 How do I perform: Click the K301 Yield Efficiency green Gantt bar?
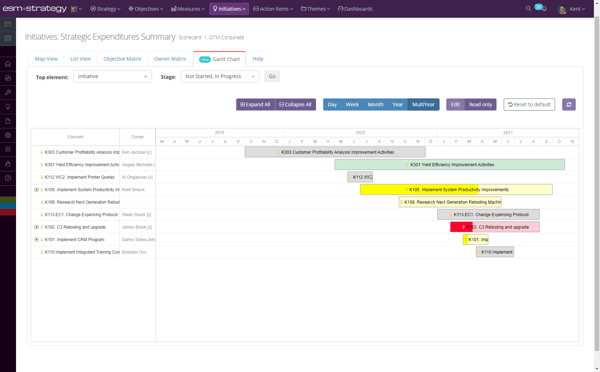point(450,165)
